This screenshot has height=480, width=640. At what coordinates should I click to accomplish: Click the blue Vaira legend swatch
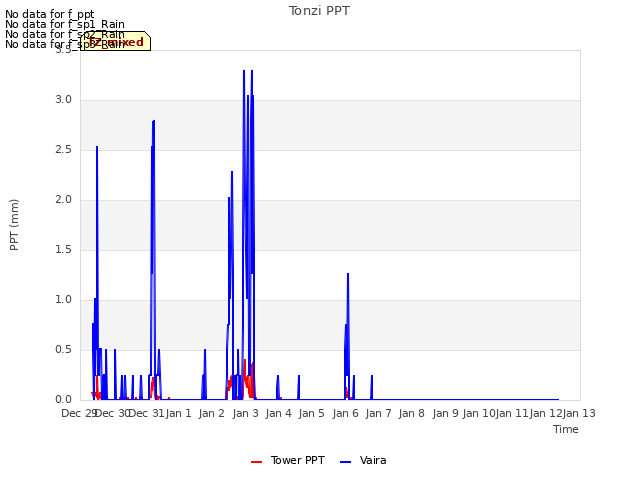click(x=345, y=462)
